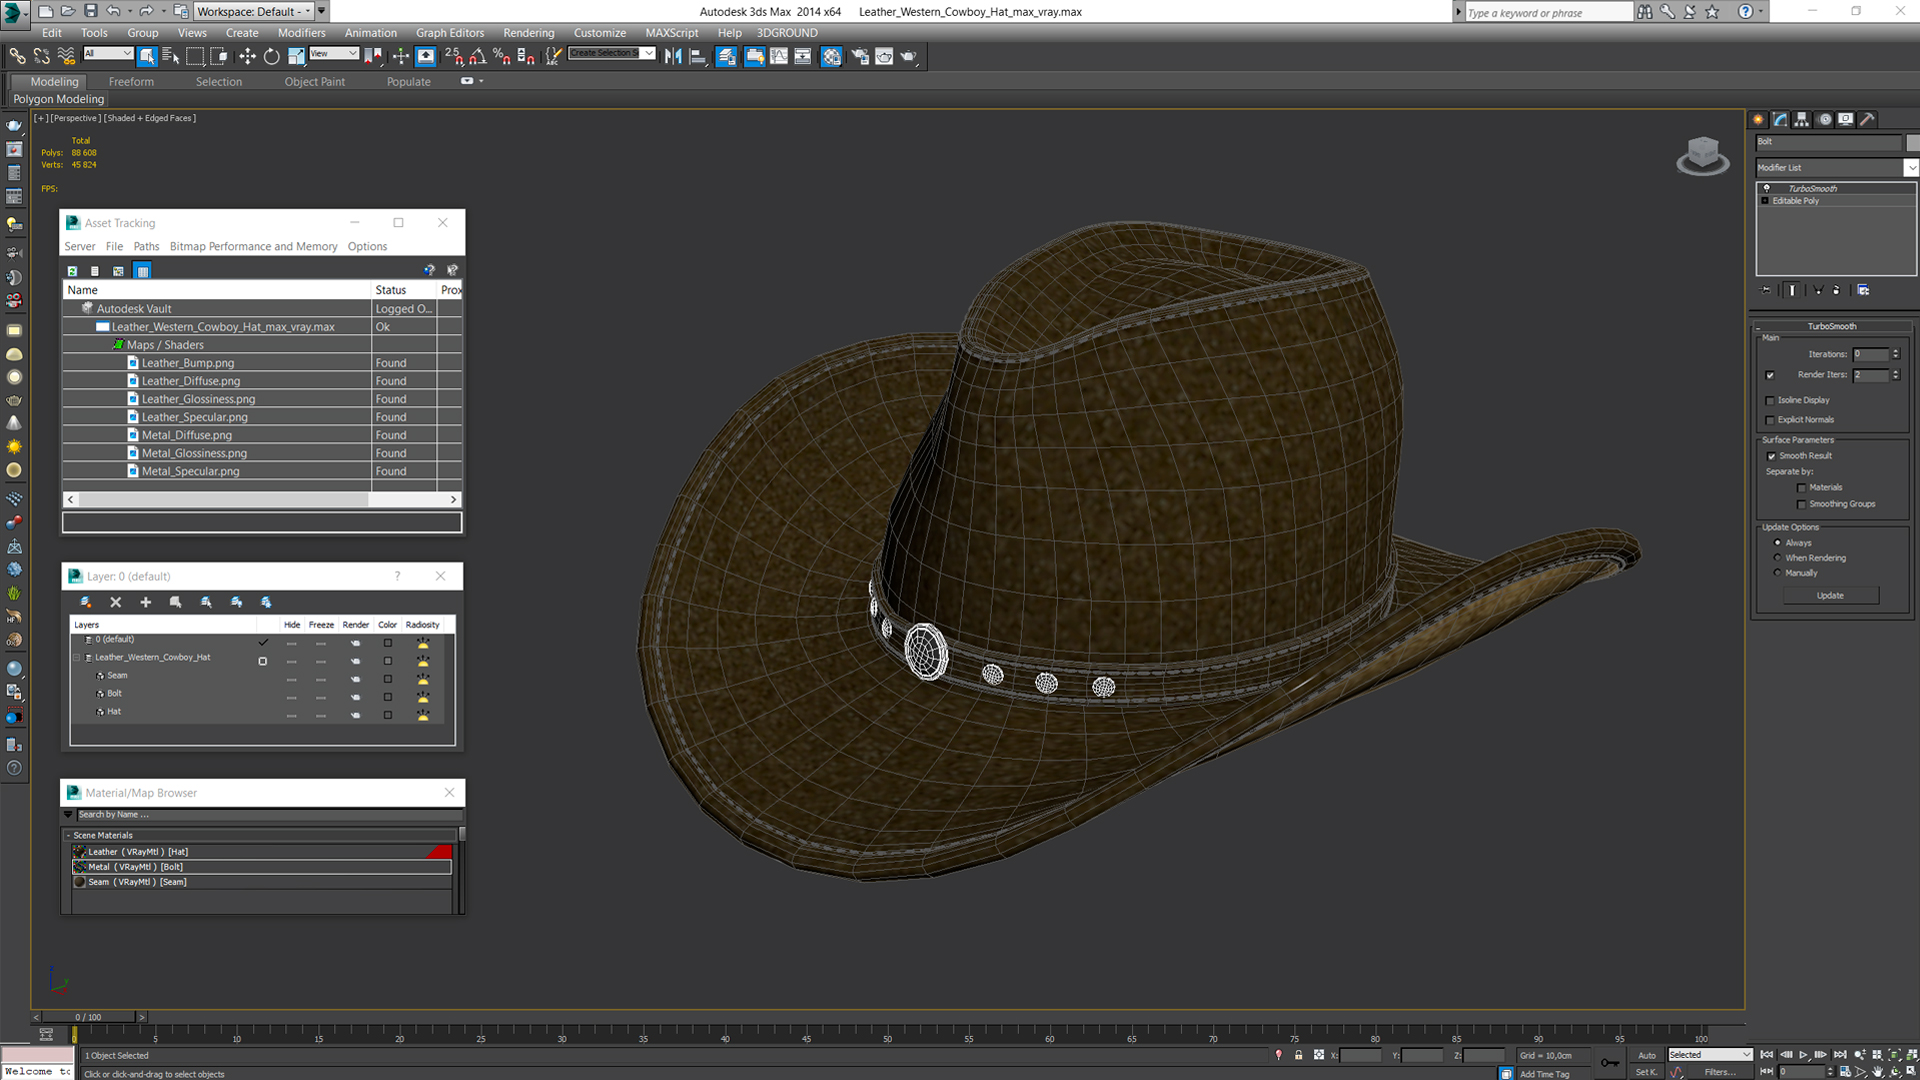
Task: Toggle the Angle Snap tool
Action: tap(478, 56)
